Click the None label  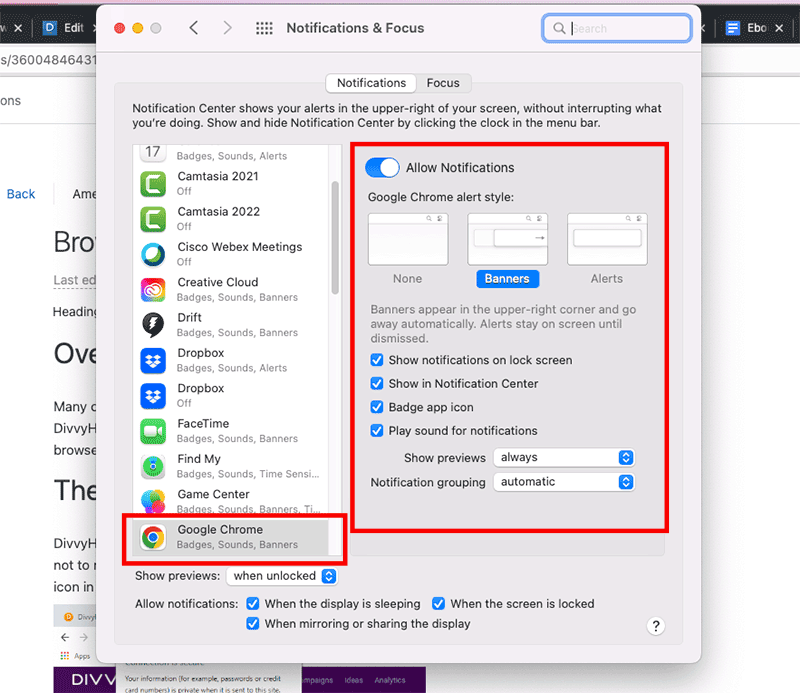click(407, 279)
